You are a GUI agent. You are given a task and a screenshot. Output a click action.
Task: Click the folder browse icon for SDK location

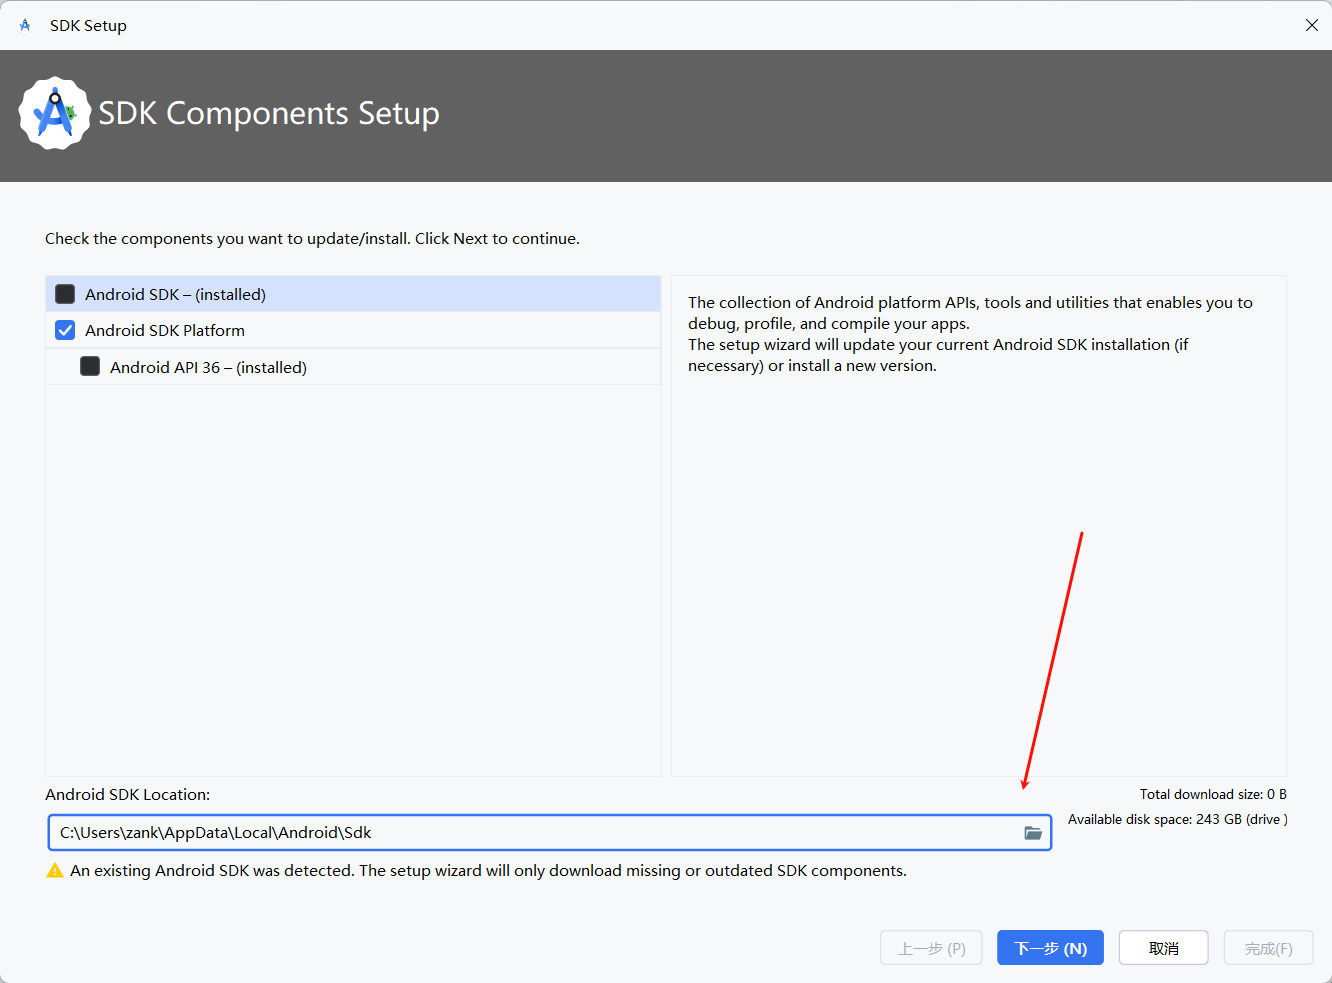(1033, 833)
